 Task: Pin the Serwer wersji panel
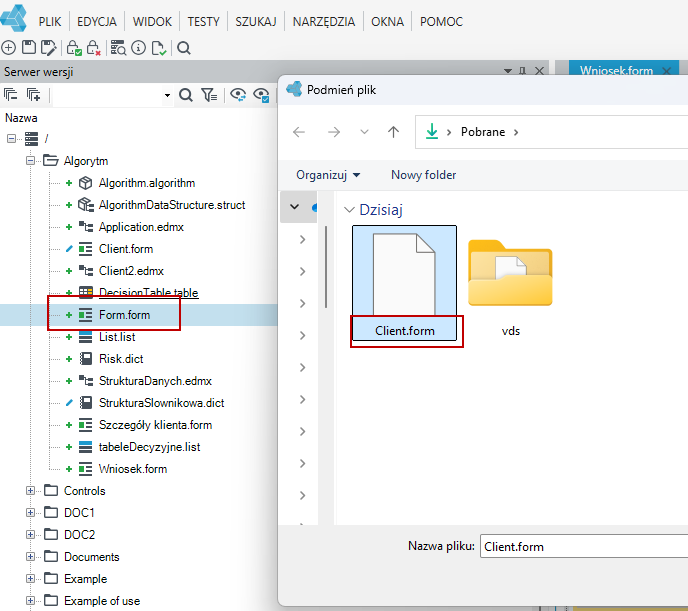[523, 71]
